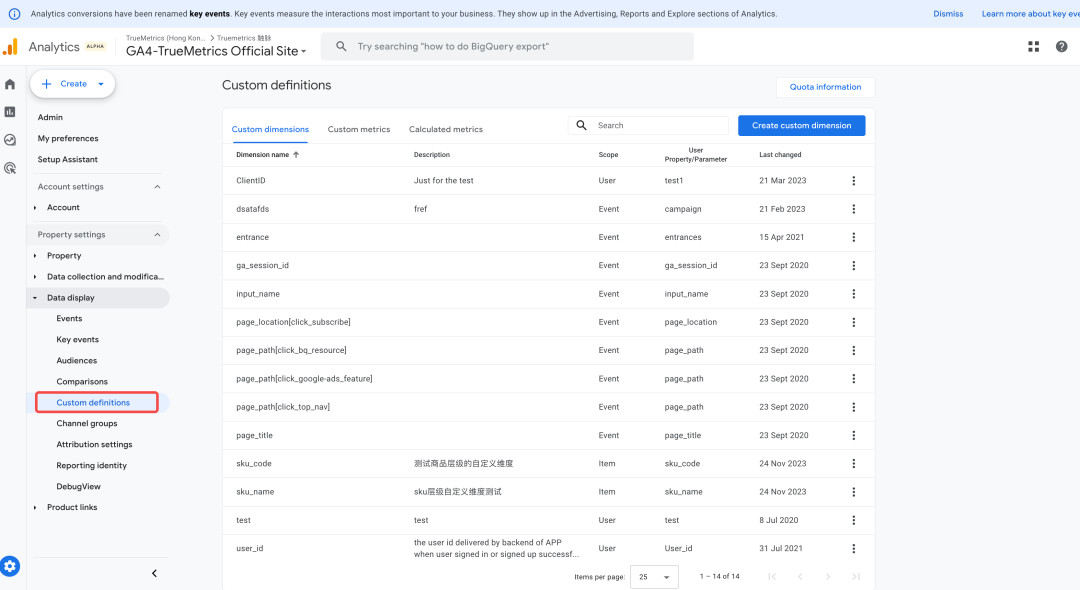Open more options for ClientID row
This screenshot has width=1080, height=590.
point(853,180)
